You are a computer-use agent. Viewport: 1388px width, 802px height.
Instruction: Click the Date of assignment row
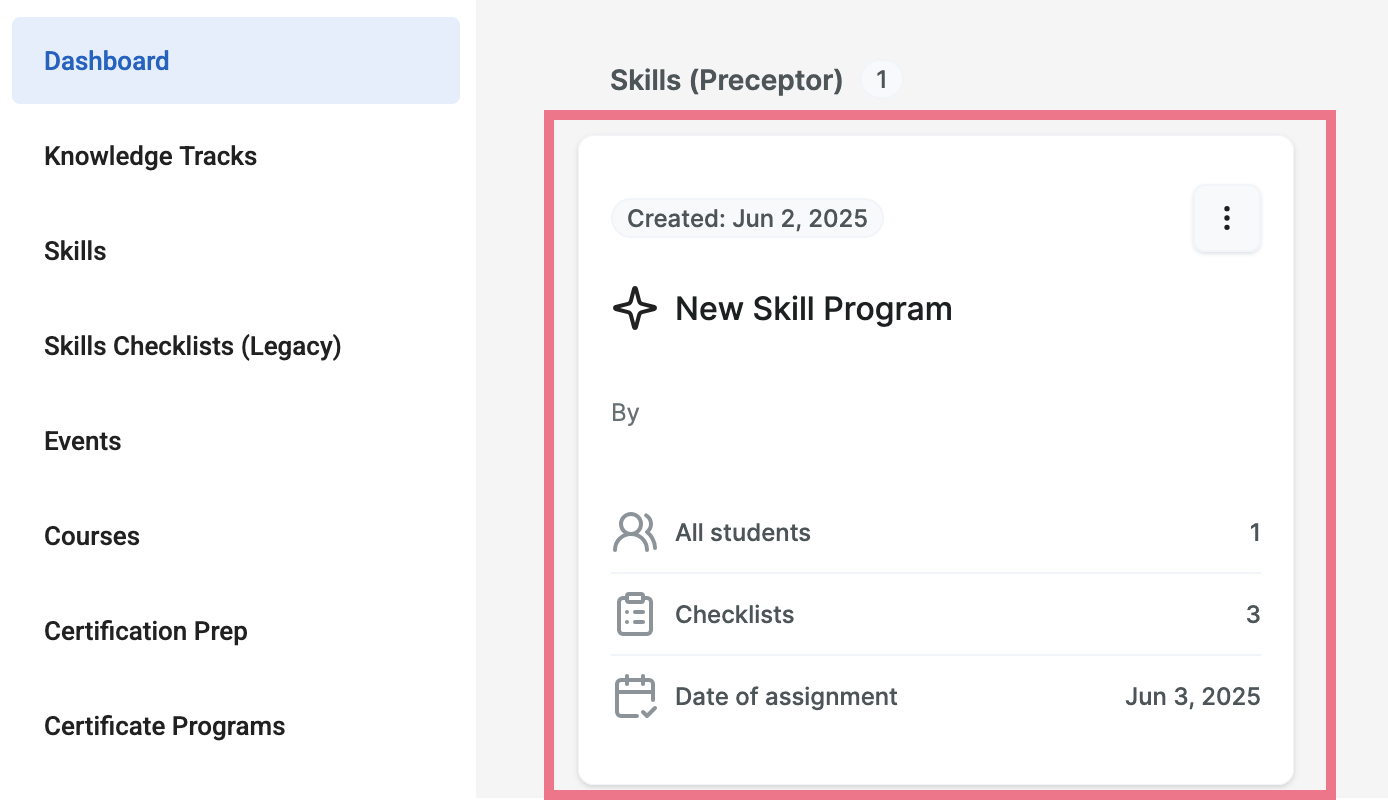point(936,696)
